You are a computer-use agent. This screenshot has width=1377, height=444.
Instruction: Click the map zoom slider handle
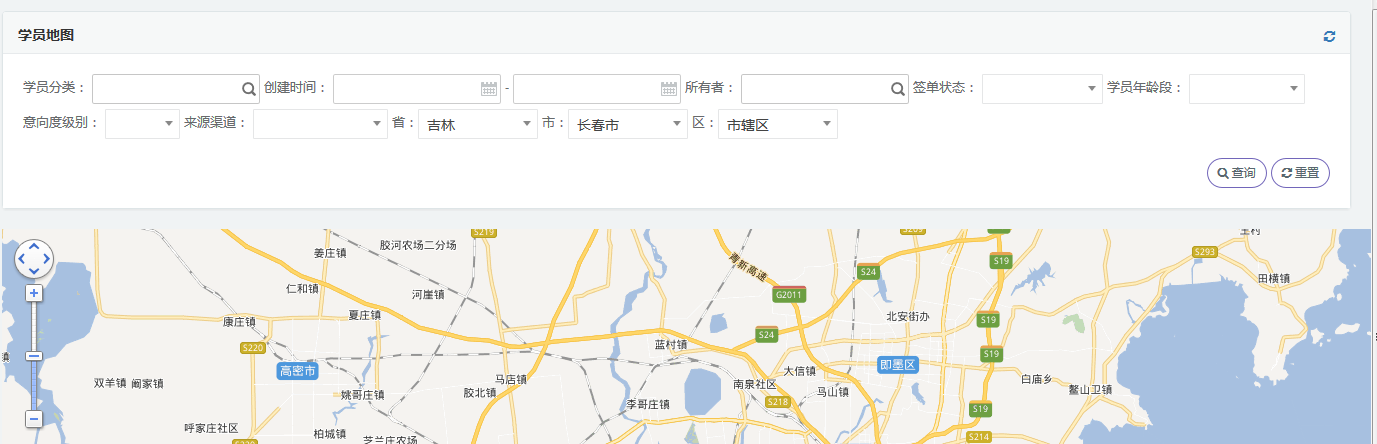tap(34, 355)
